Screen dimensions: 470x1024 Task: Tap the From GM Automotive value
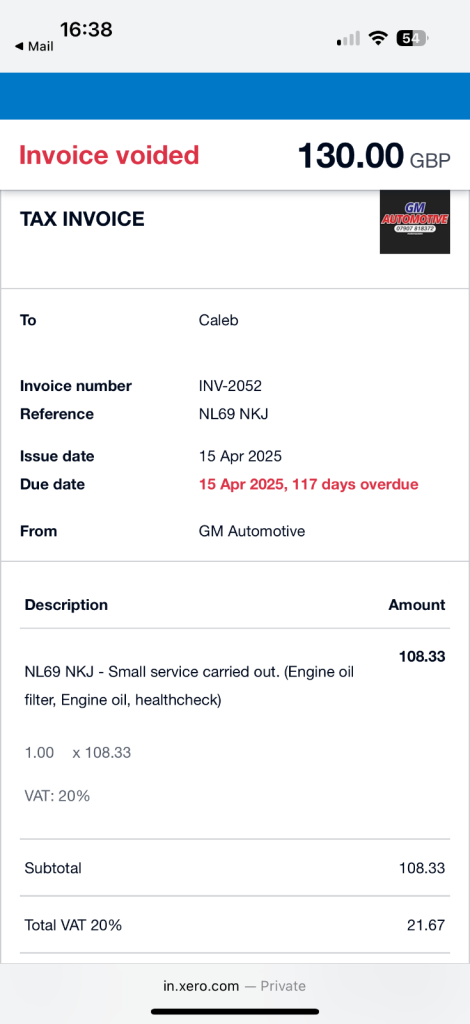[252, 531]
